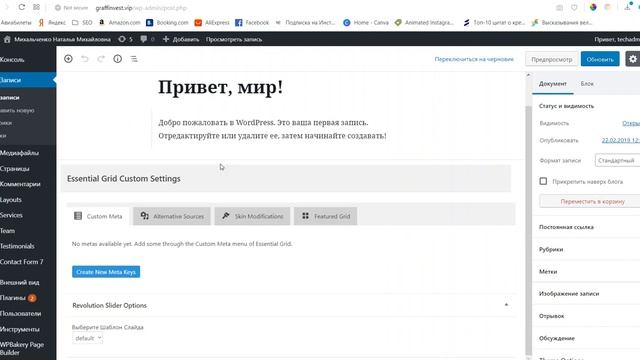Screen dimensions: 640x360
Task: Open block navigation list icon
Action: coord(134,59)
